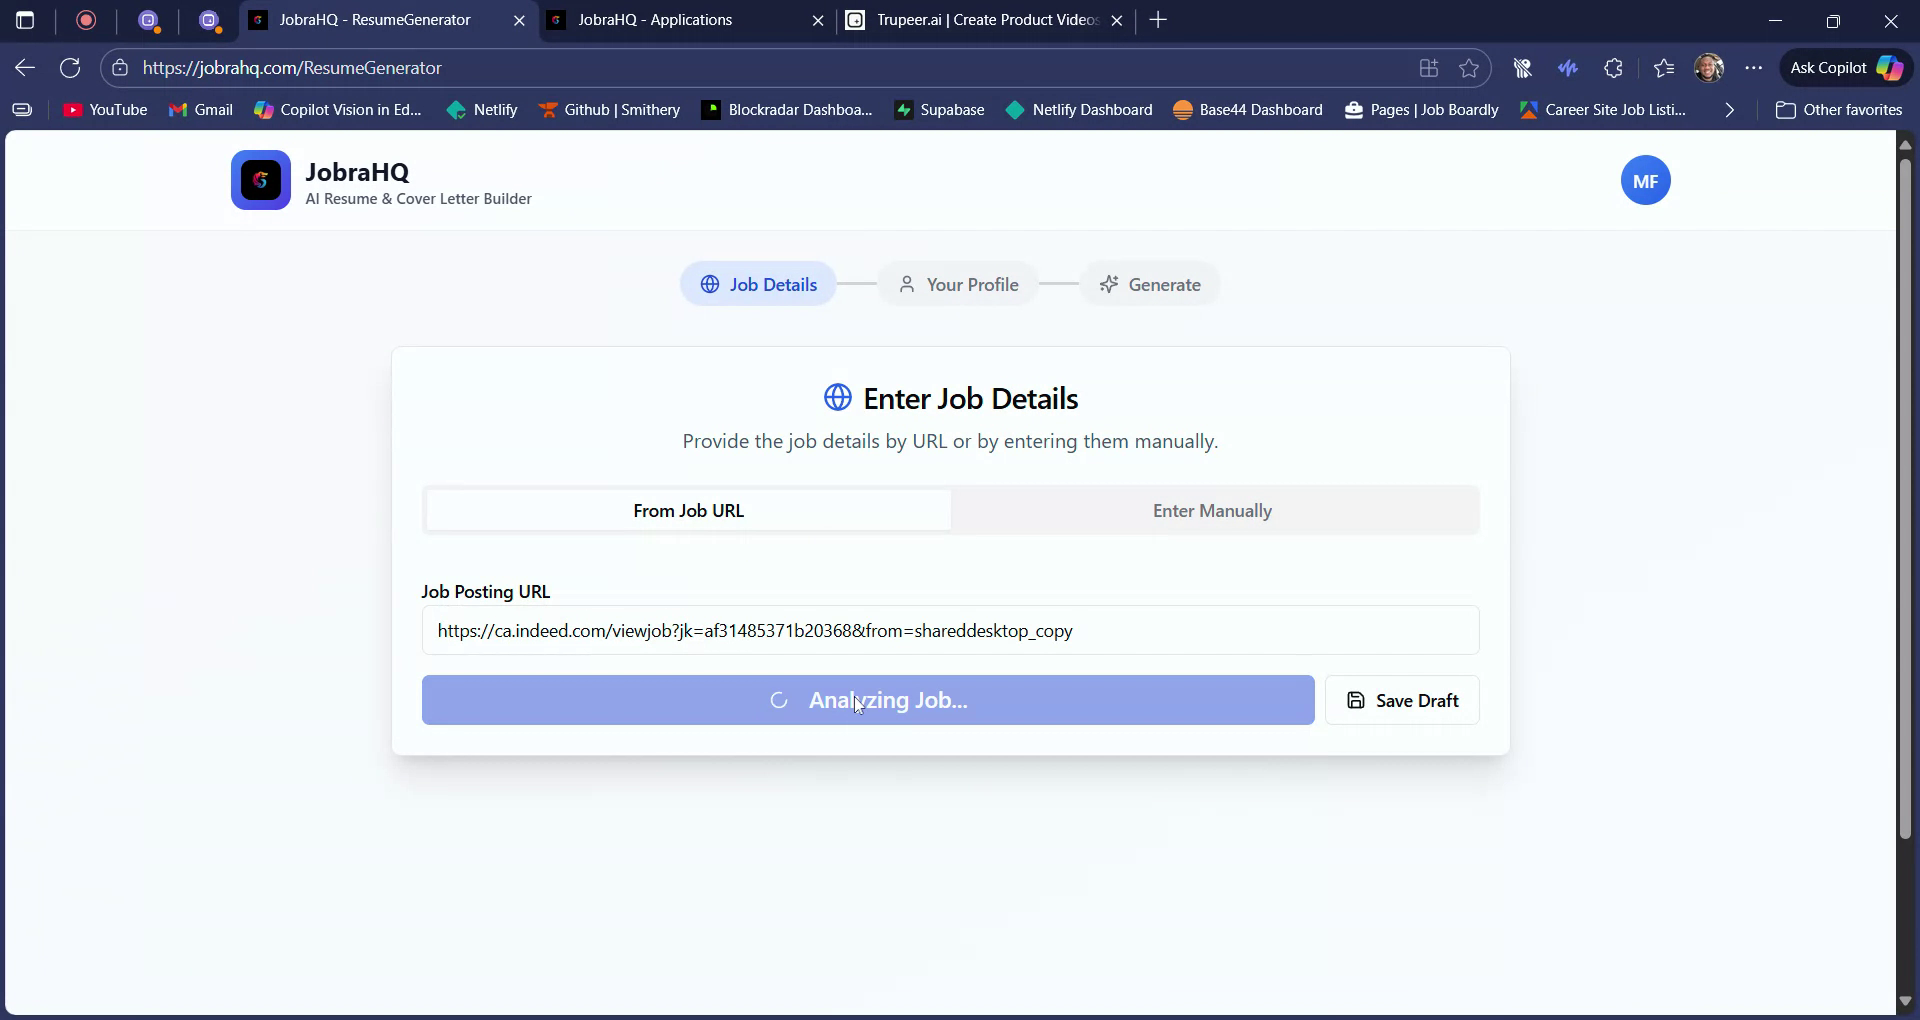The width and height of the screenshot is (1920, 1020).
Task: Open the browser settings ellipsis menu
Action: [x=1755, y=67]
